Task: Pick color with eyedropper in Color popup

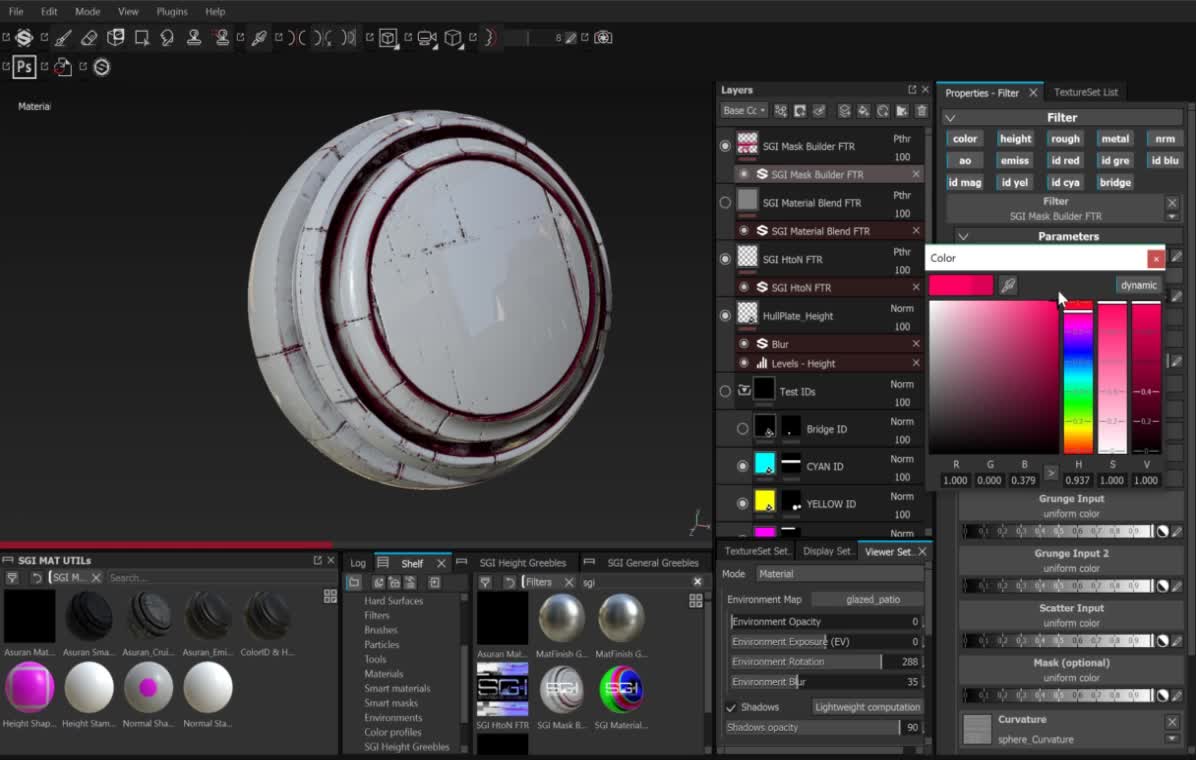Action: tap(1008, 285)
